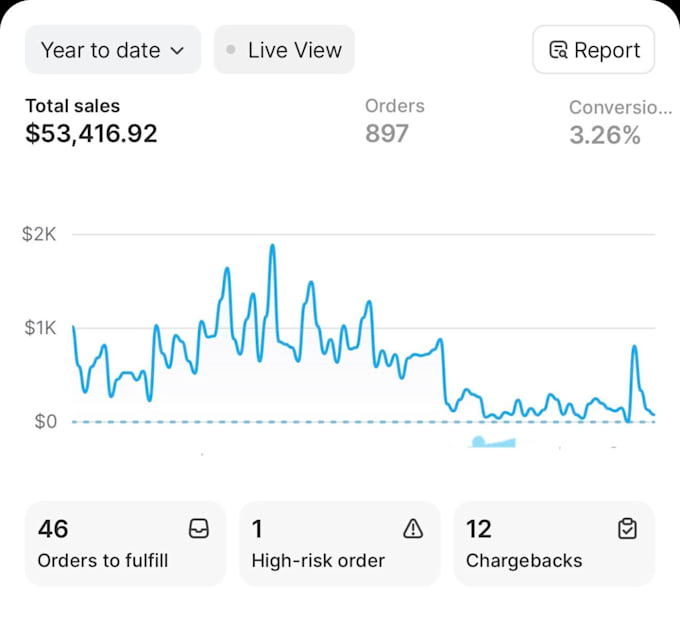Open the 46 Orders to fulfill card
Viewport: 680px width, 619px height.
[x=125, y=544]
